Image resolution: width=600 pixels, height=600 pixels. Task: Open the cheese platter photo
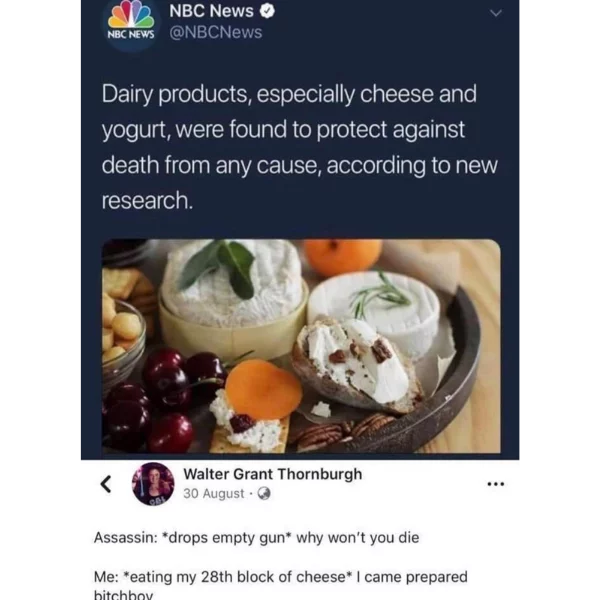pyautogui.click(x=301, y=346)
